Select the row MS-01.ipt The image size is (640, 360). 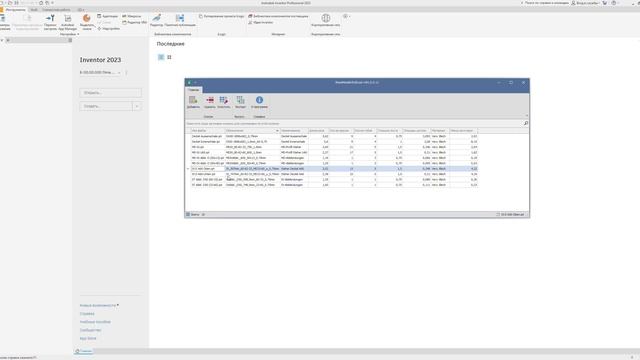[x=331, y=147]
